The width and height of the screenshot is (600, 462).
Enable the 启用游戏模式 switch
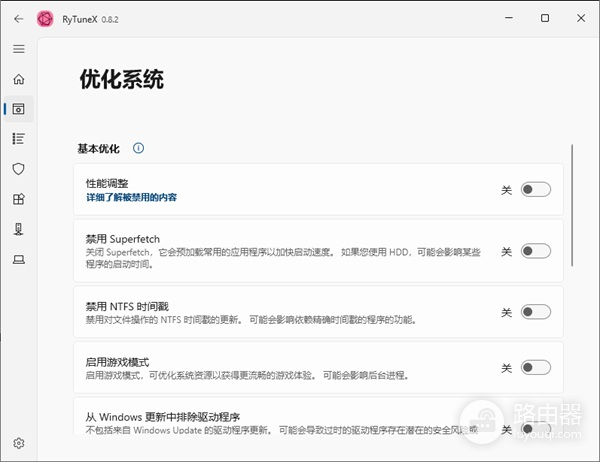(x=536, y=367)
